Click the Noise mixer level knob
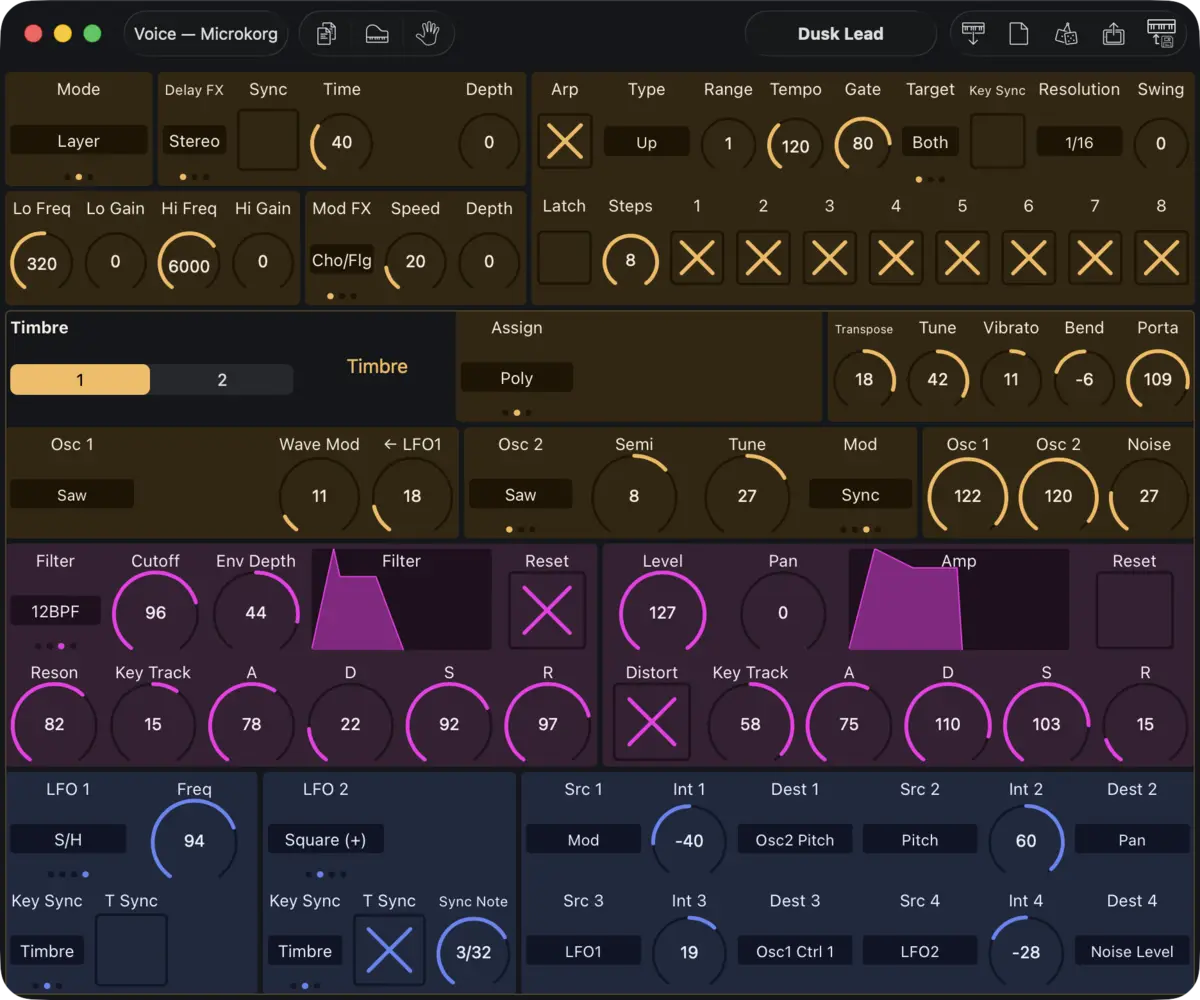 (x=1149, y=495)
